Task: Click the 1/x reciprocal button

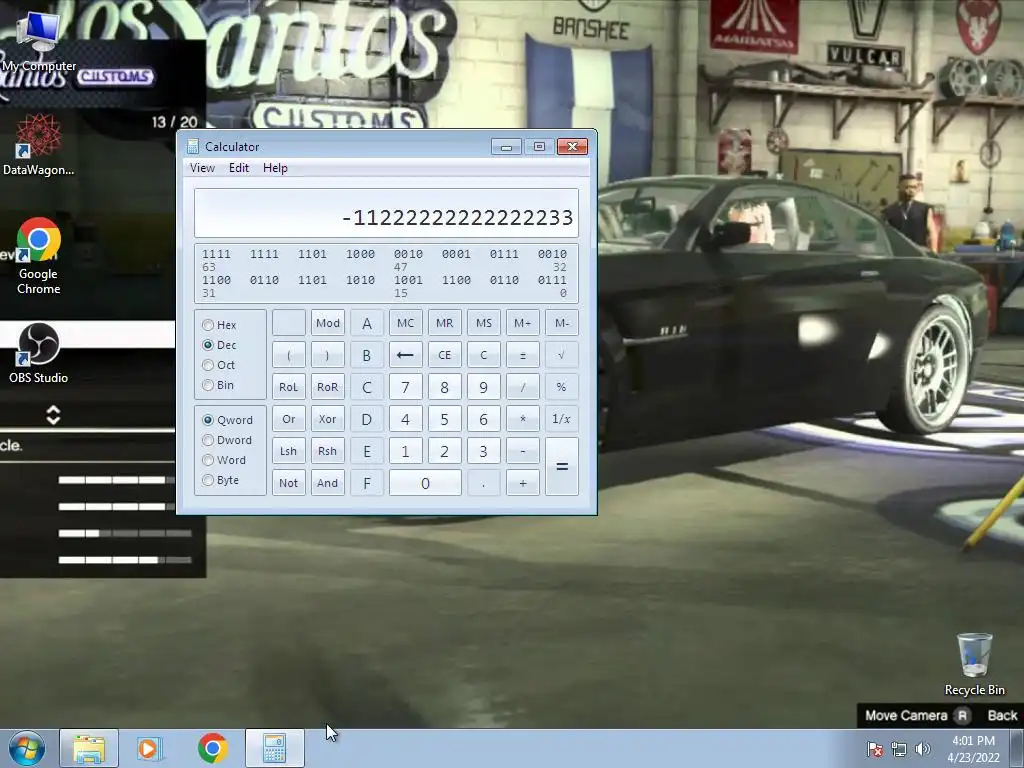Action: tap(562, 419)
